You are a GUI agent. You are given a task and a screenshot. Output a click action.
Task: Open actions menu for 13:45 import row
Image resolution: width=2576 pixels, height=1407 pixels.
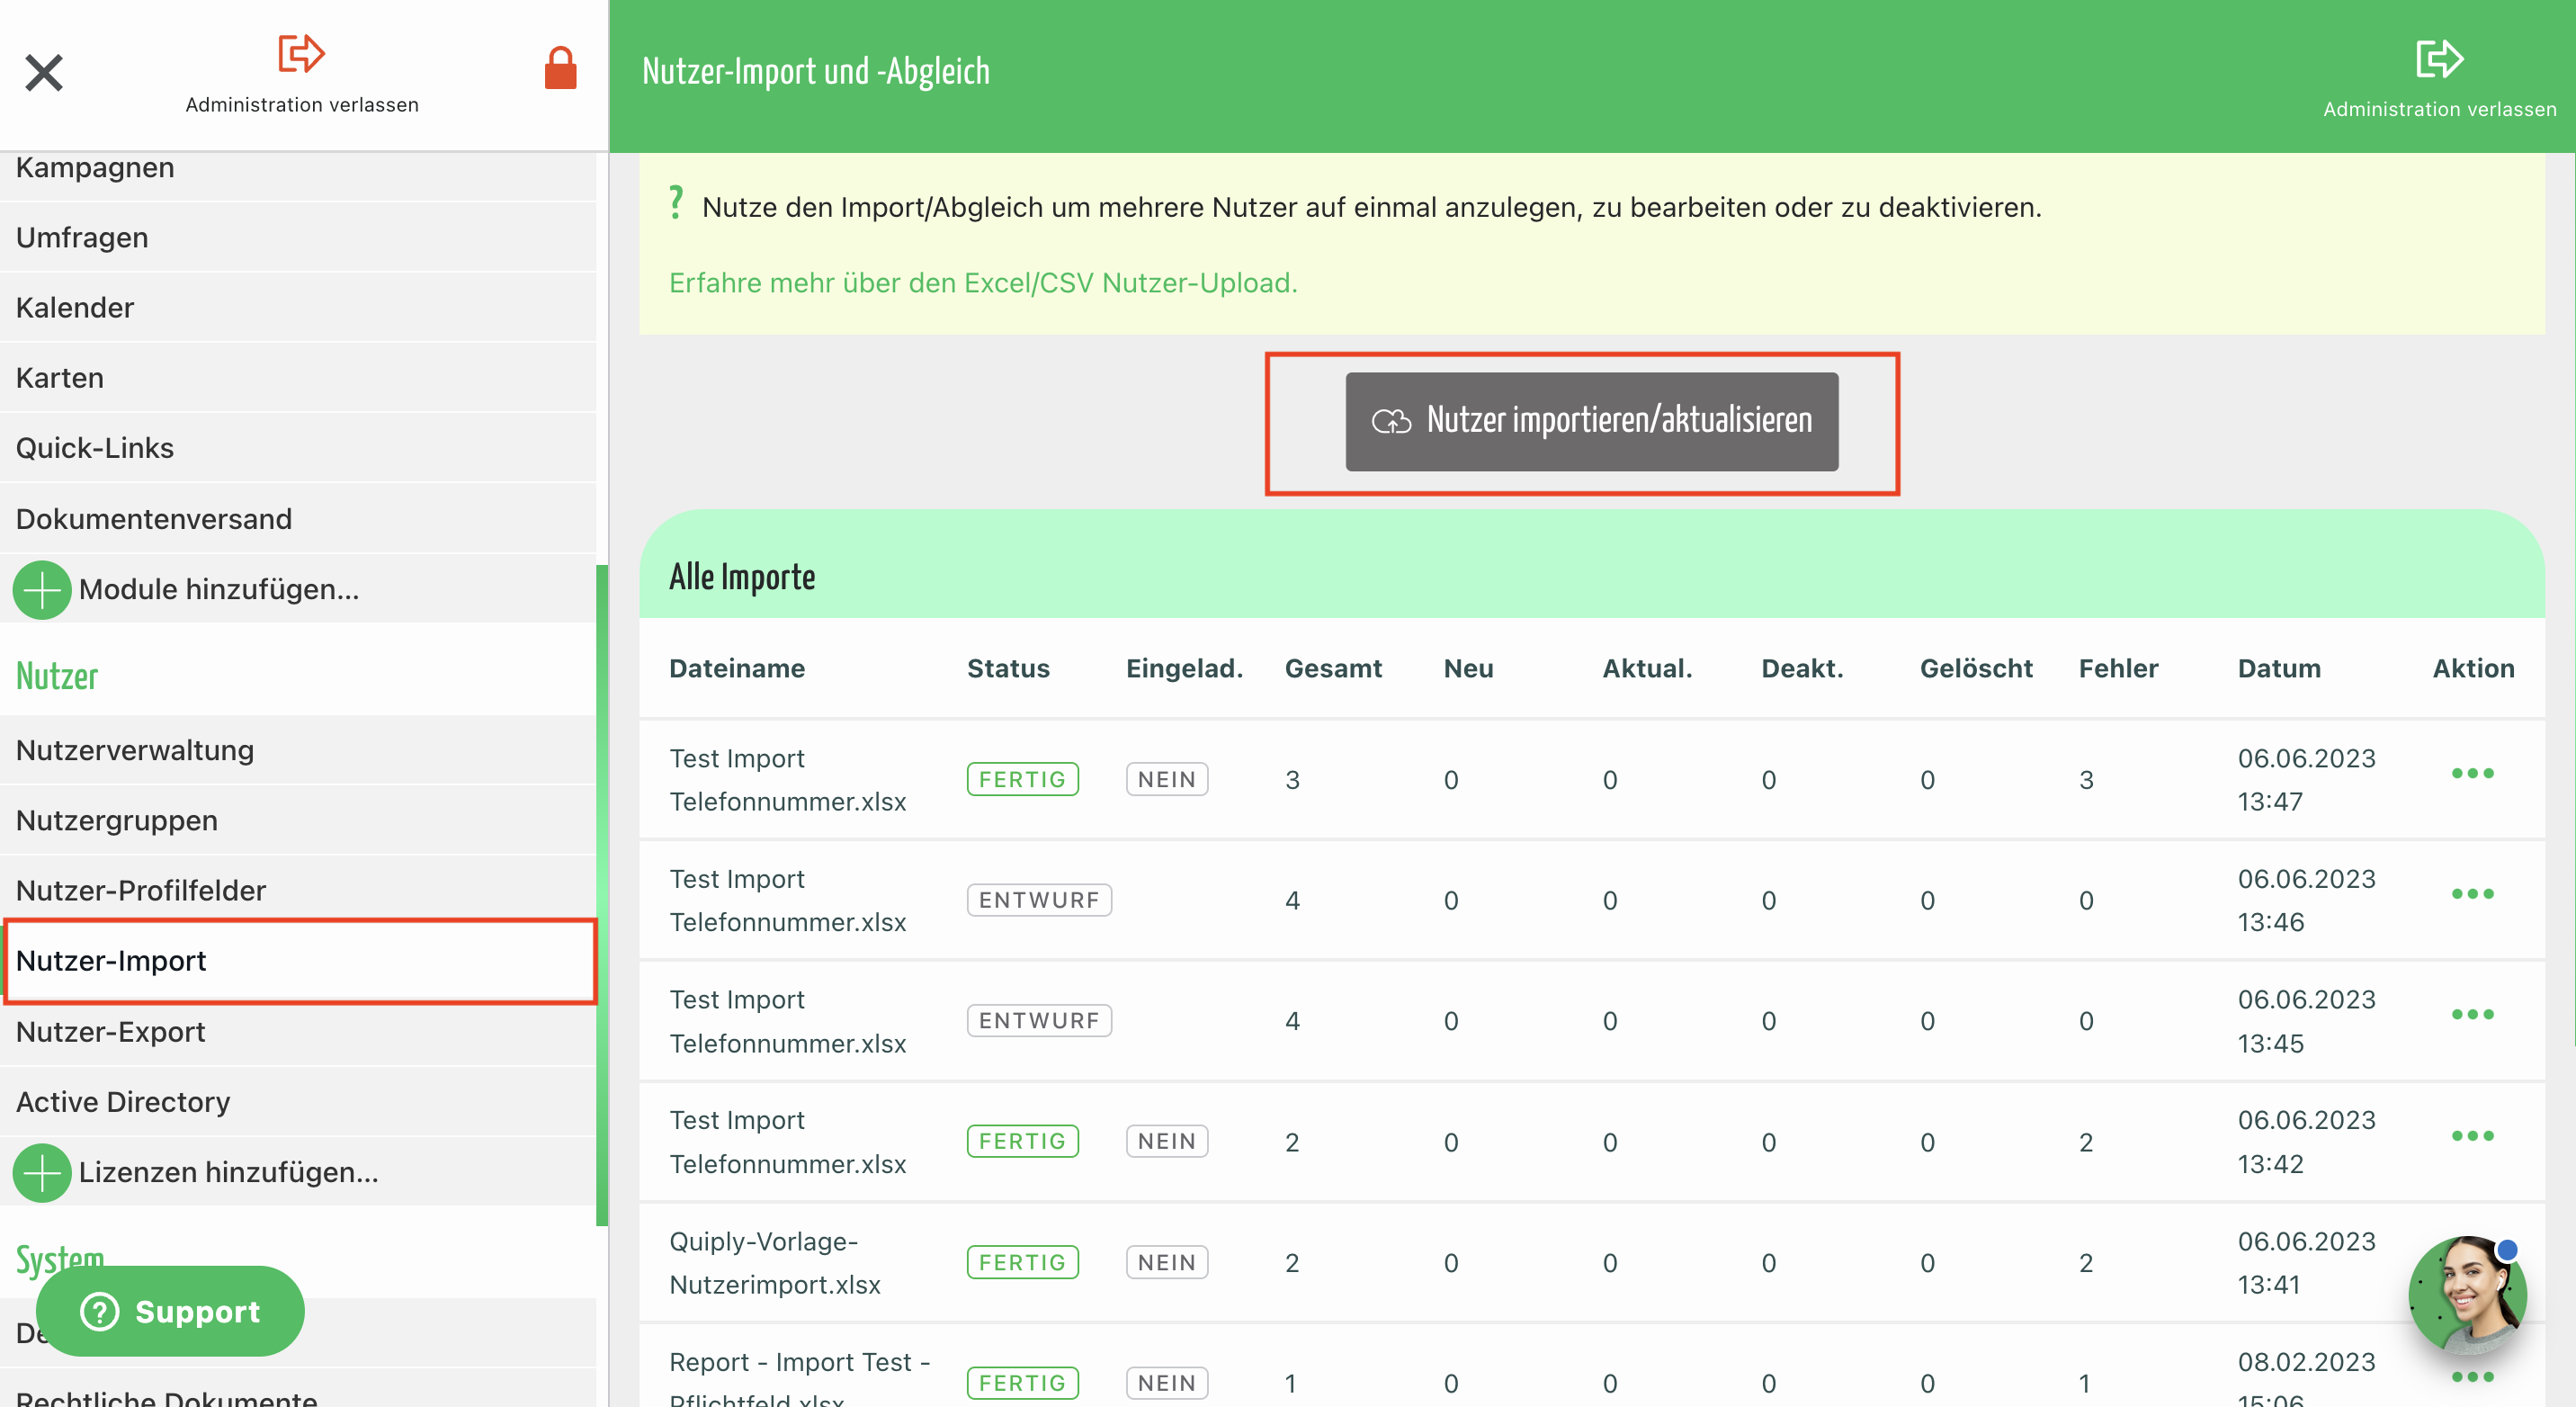click(2472, 1014)
